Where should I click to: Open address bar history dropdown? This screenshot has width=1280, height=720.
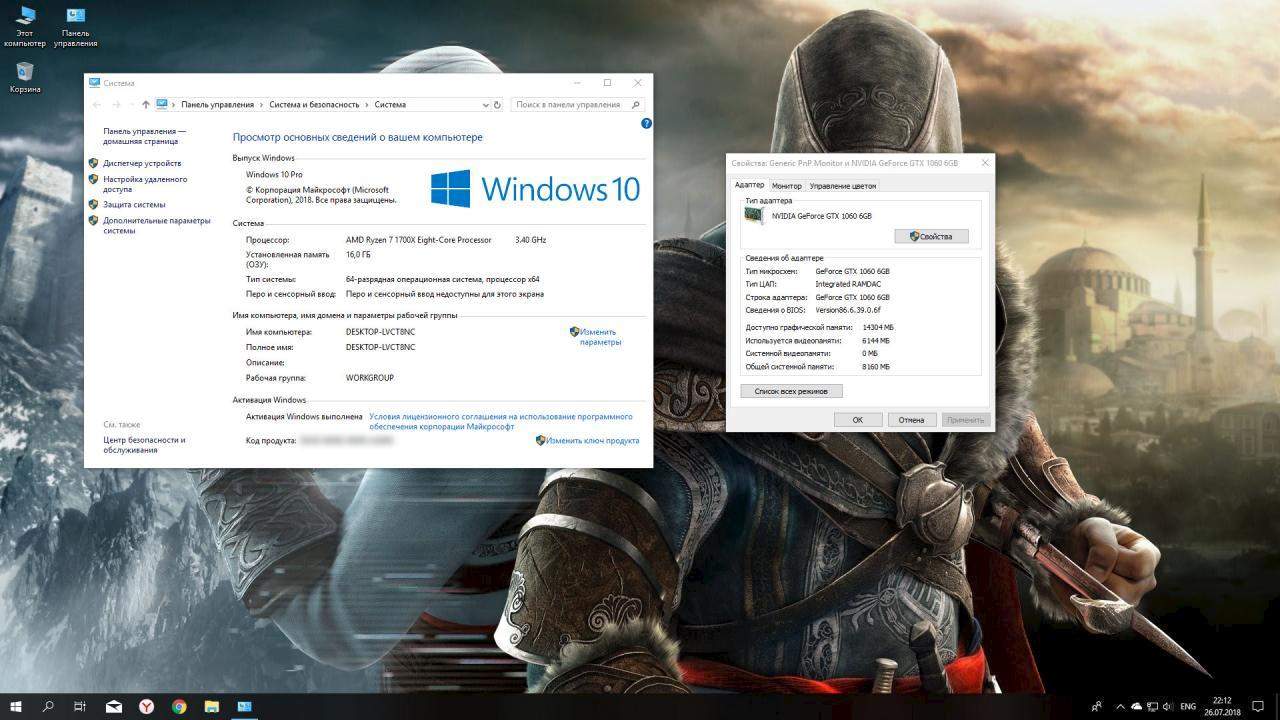tap(487, 104)
